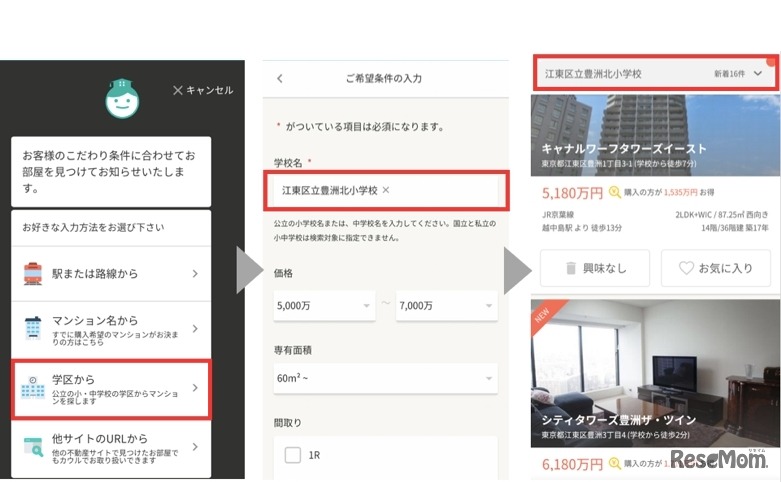Open the 学区から chevron arrow
This screenshot has width=781, height=482.
195,387
